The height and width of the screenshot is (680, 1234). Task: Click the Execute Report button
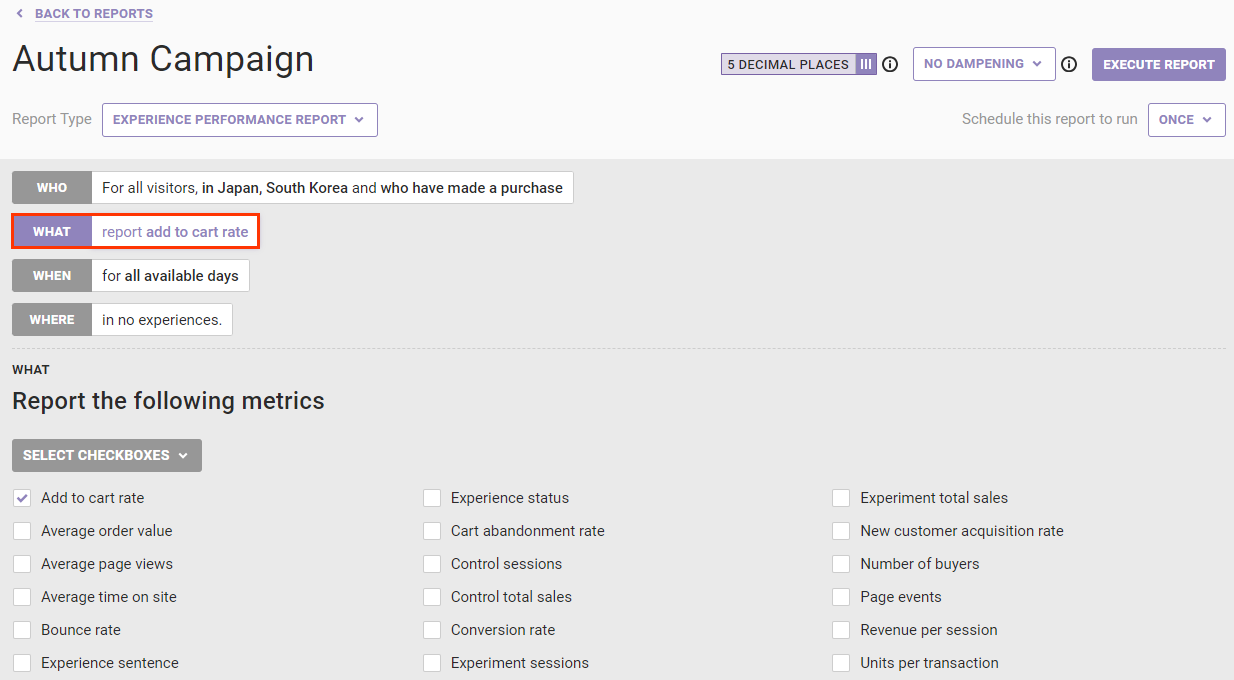pyautogui.click(x=1158, y=64)
